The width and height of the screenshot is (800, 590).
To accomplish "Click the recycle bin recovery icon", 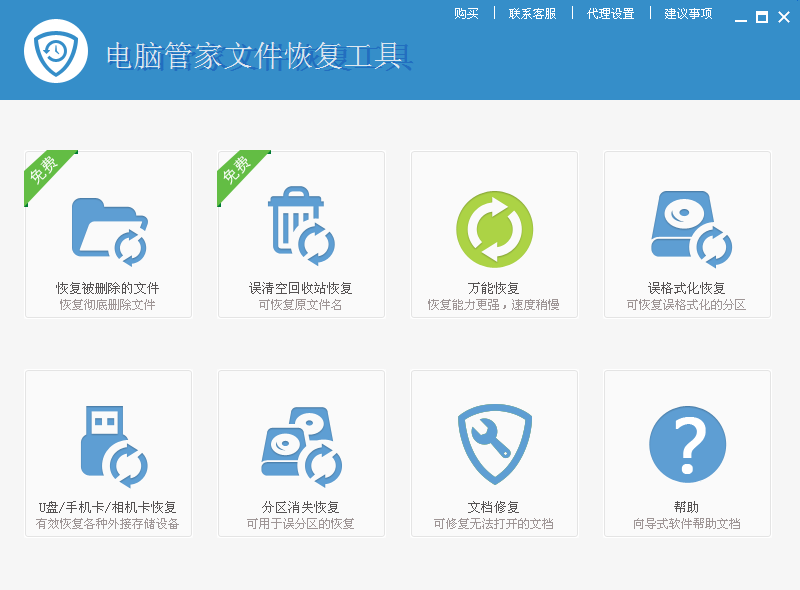I will pyautogui.click(x=301, y=226).
